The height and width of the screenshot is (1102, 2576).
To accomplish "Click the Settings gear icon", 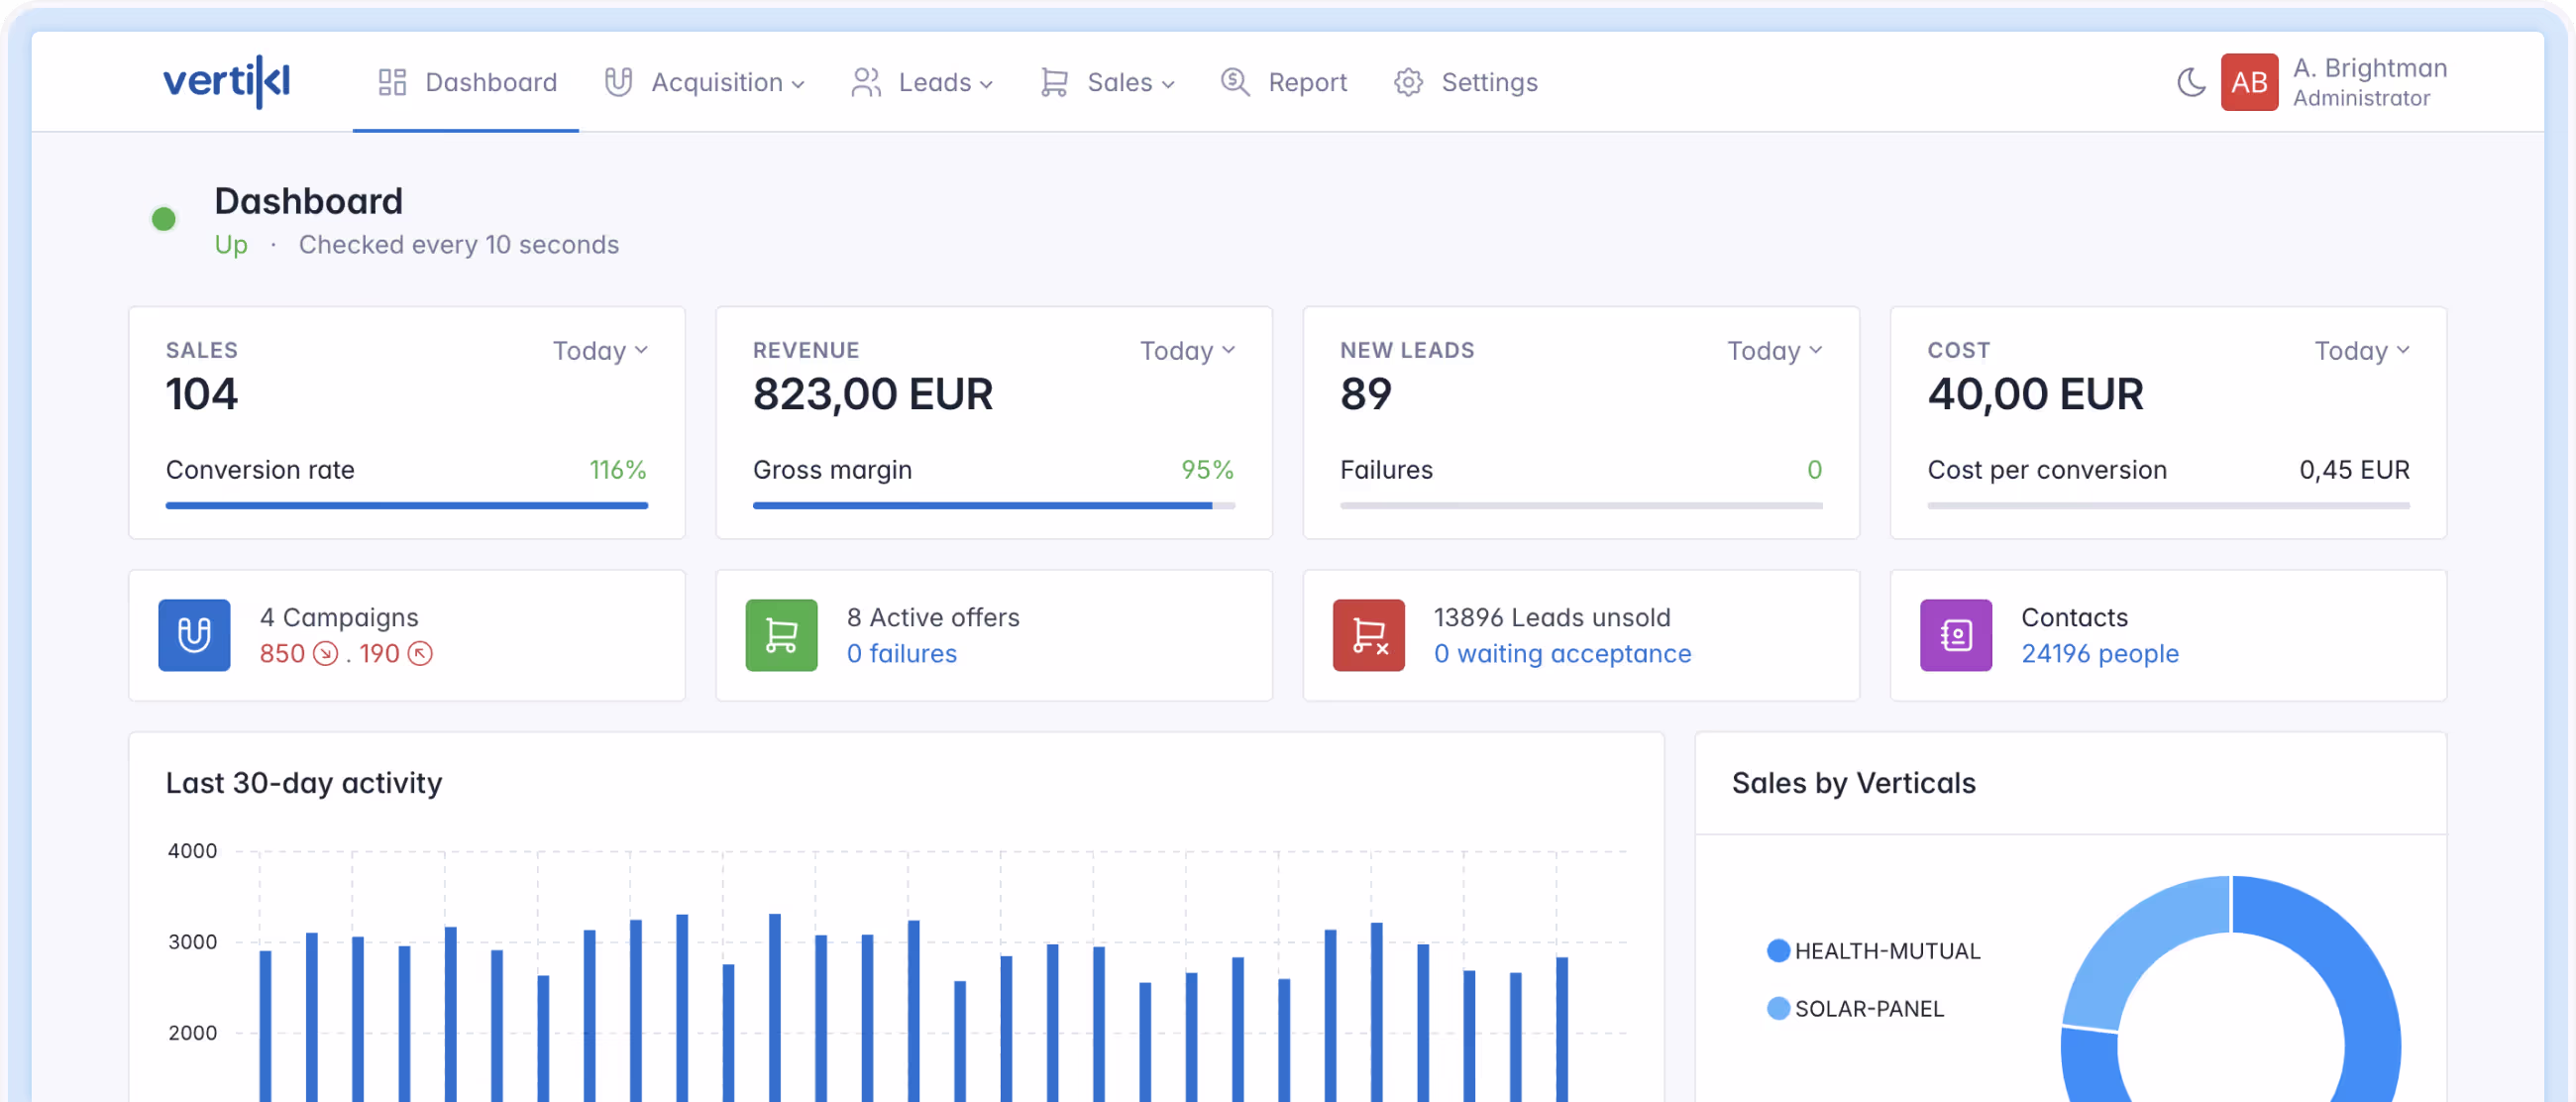I will click(x=1408, y=82).
